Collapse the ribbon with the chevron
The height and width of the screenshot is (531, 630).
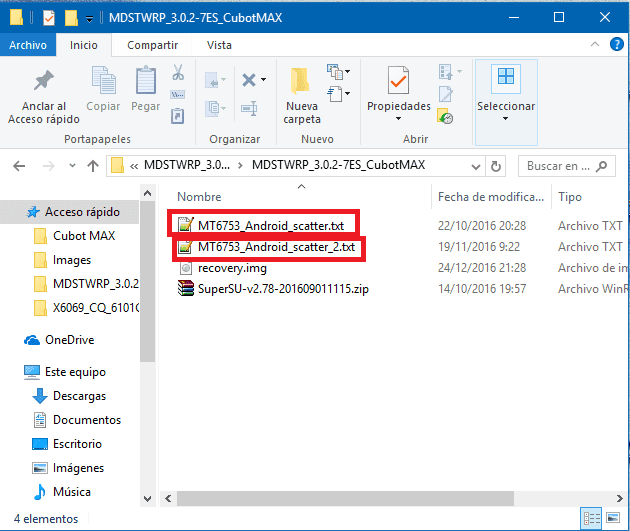pos(595,44)
